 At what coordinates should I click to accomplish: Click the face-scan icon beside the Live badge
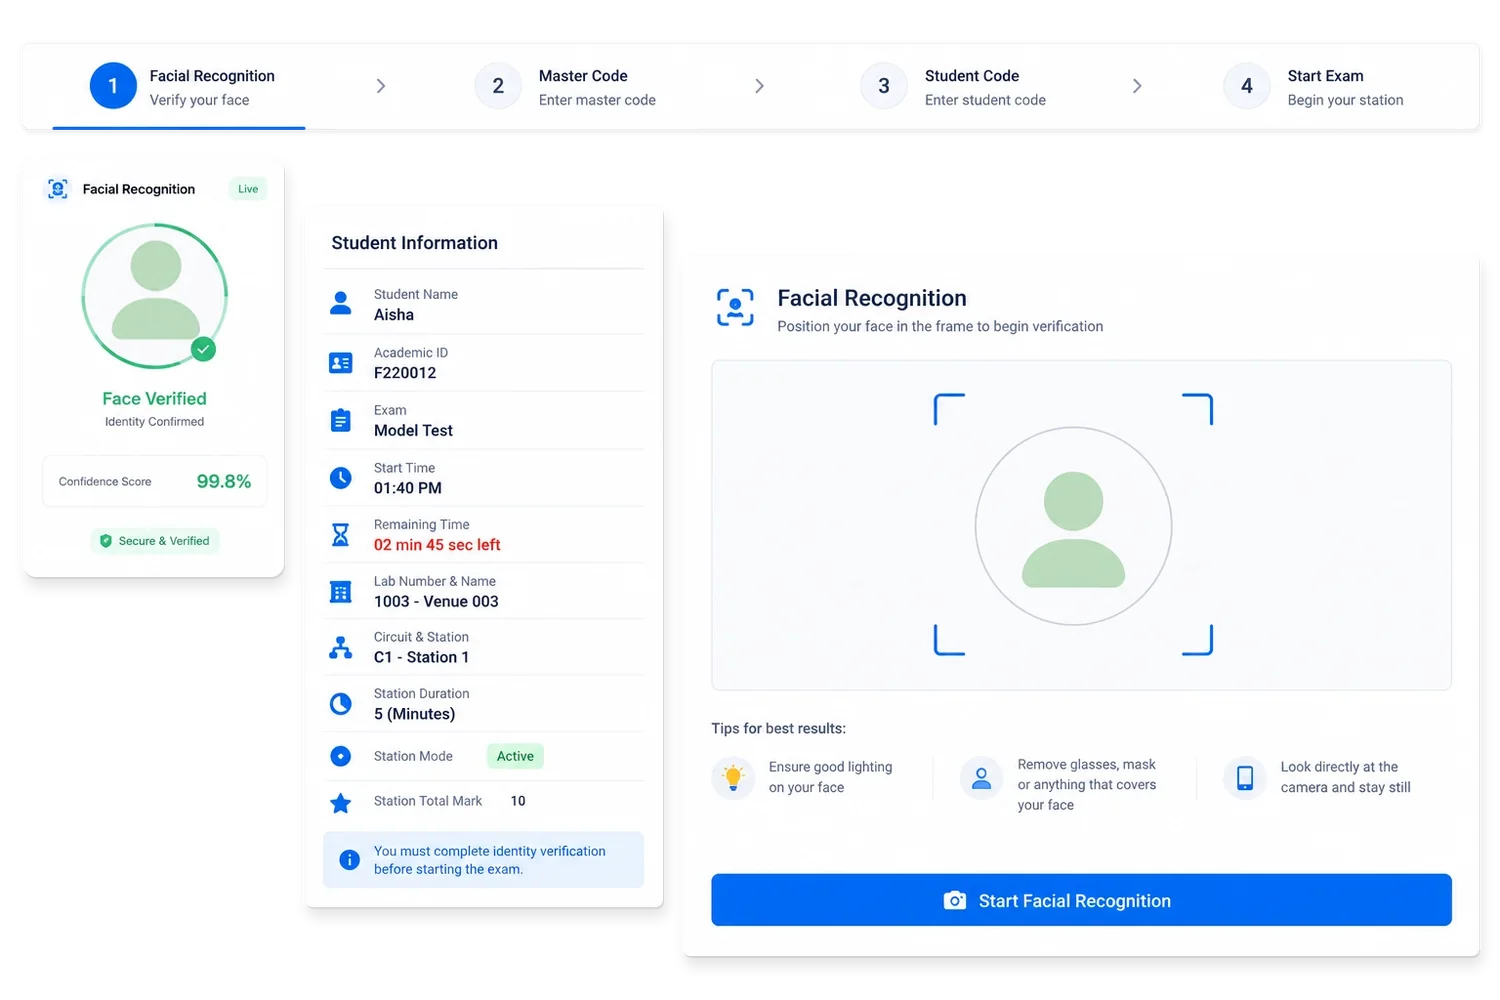pyautogui.click(x=58, y=189)
